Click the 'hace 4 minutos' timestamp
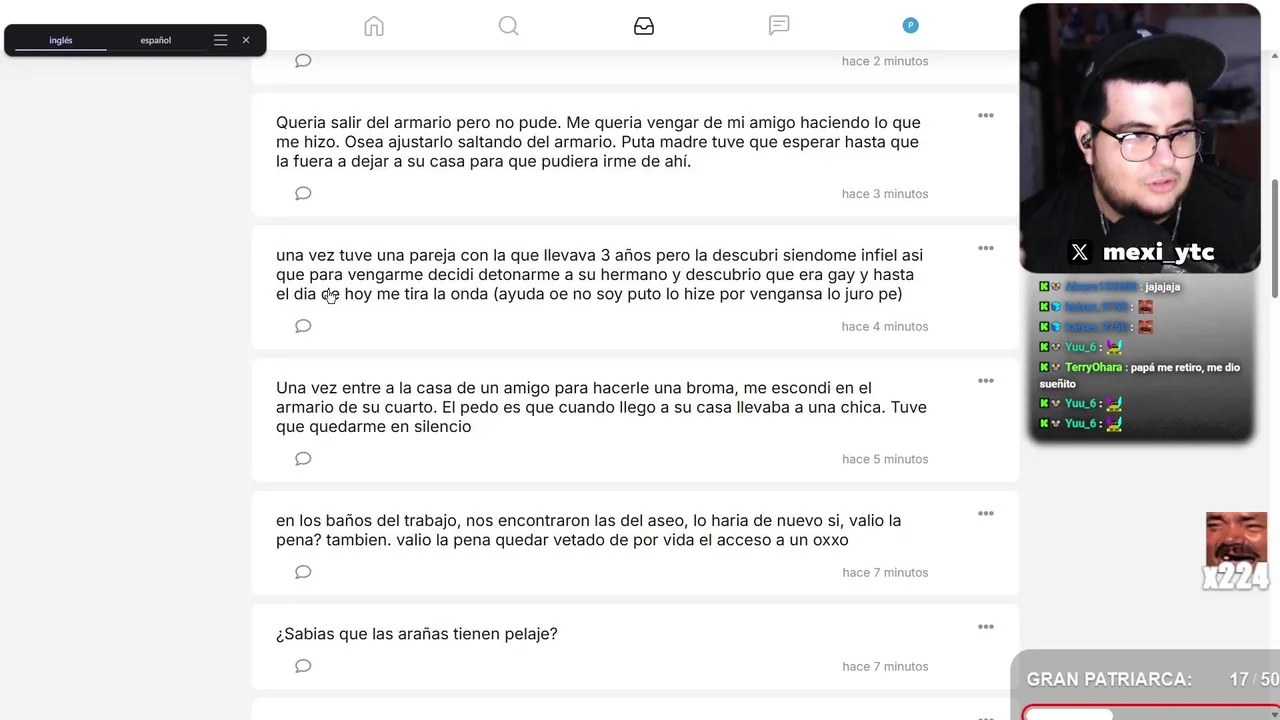 (x=885, y=326)
